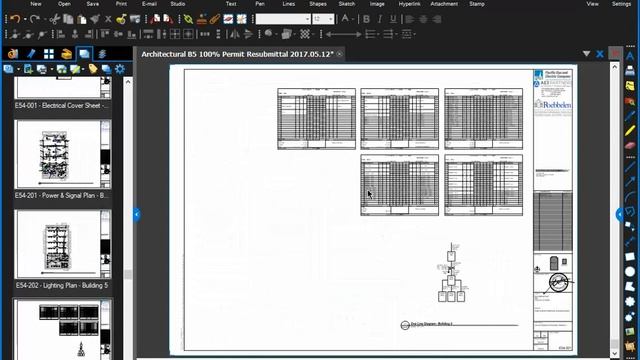640x360 pixels.
Task: Expand the right panel with blue arrow handle
Action: tap(619, 214)
